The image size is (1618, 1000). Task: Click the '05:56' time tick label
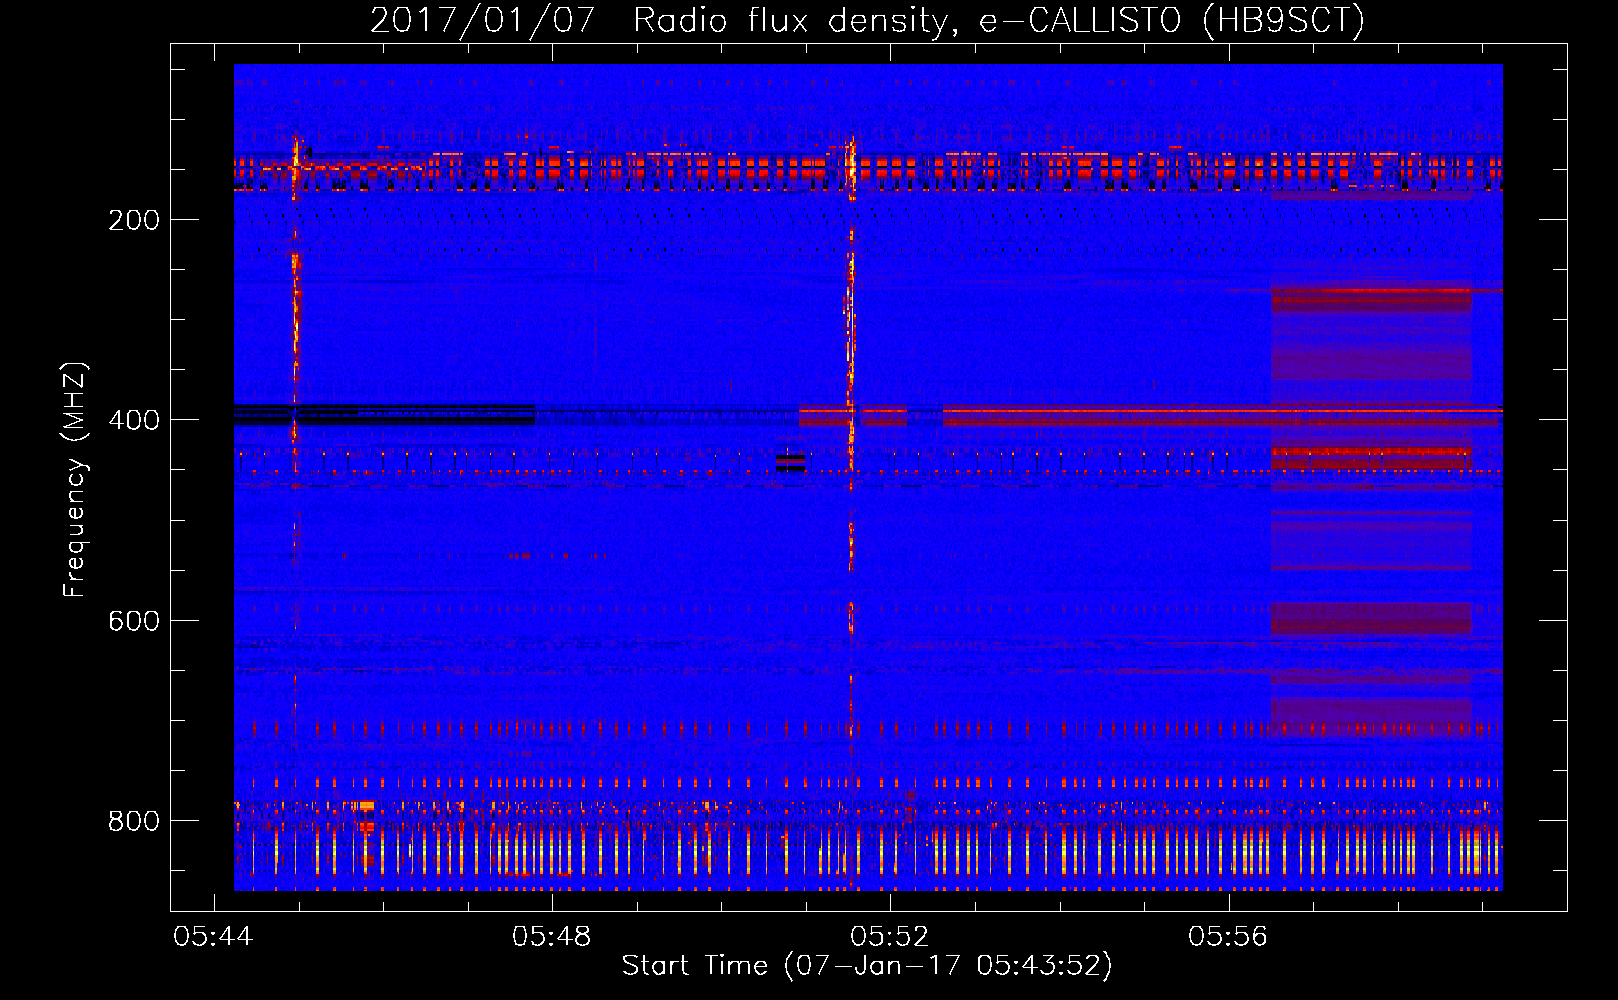pos(1227,936)
